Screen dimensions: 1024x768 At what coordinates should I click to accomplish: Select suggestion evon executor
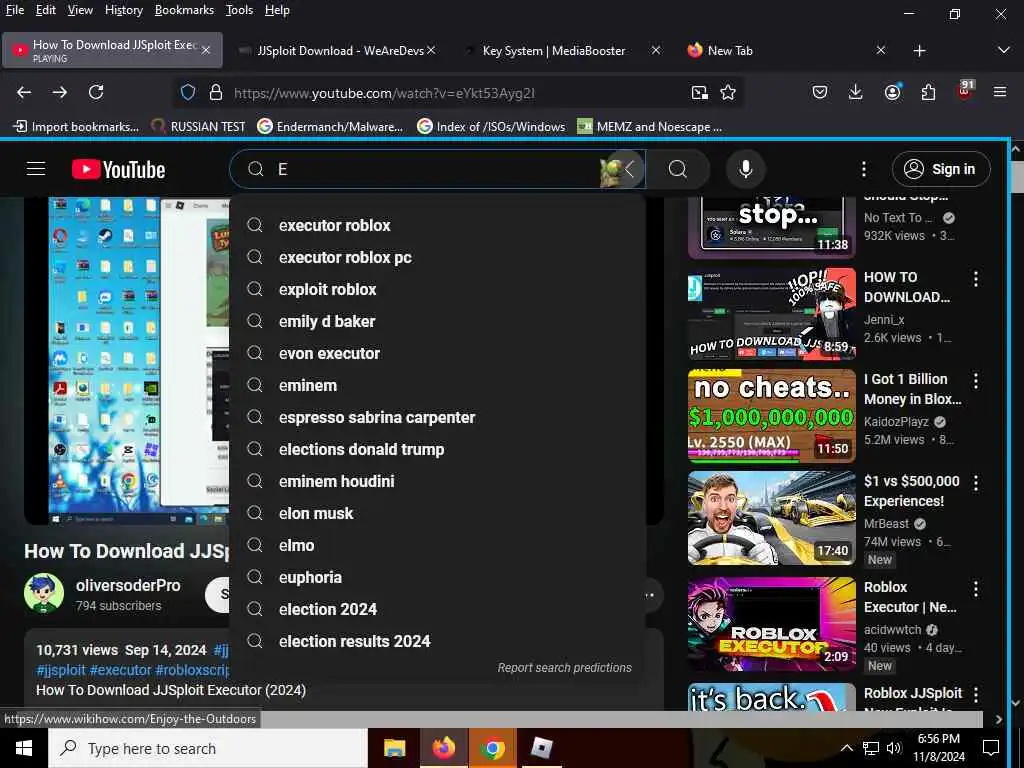coord(438,353)
